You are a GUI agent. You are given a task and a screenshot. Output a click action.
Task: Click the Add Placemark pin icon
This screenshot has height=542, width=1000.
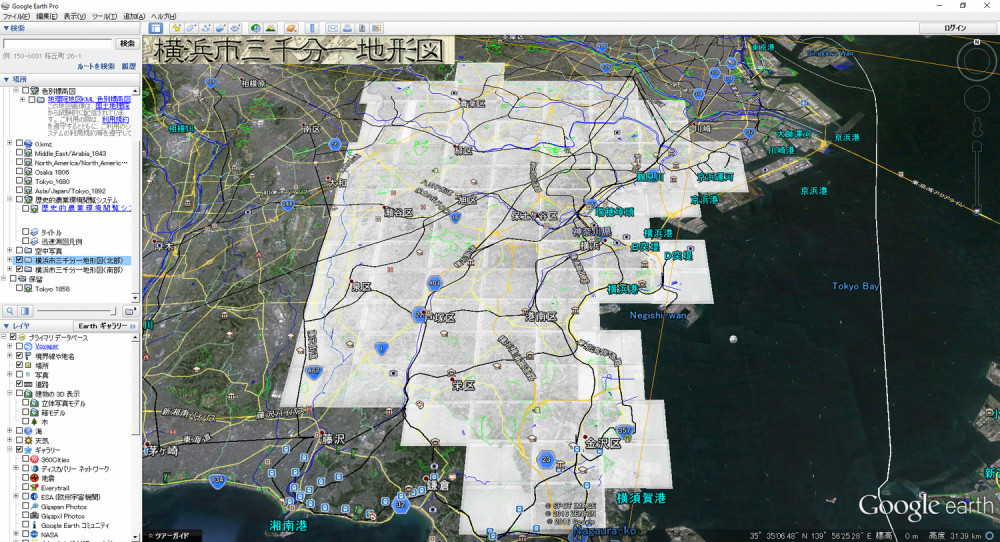click(175, 28)
